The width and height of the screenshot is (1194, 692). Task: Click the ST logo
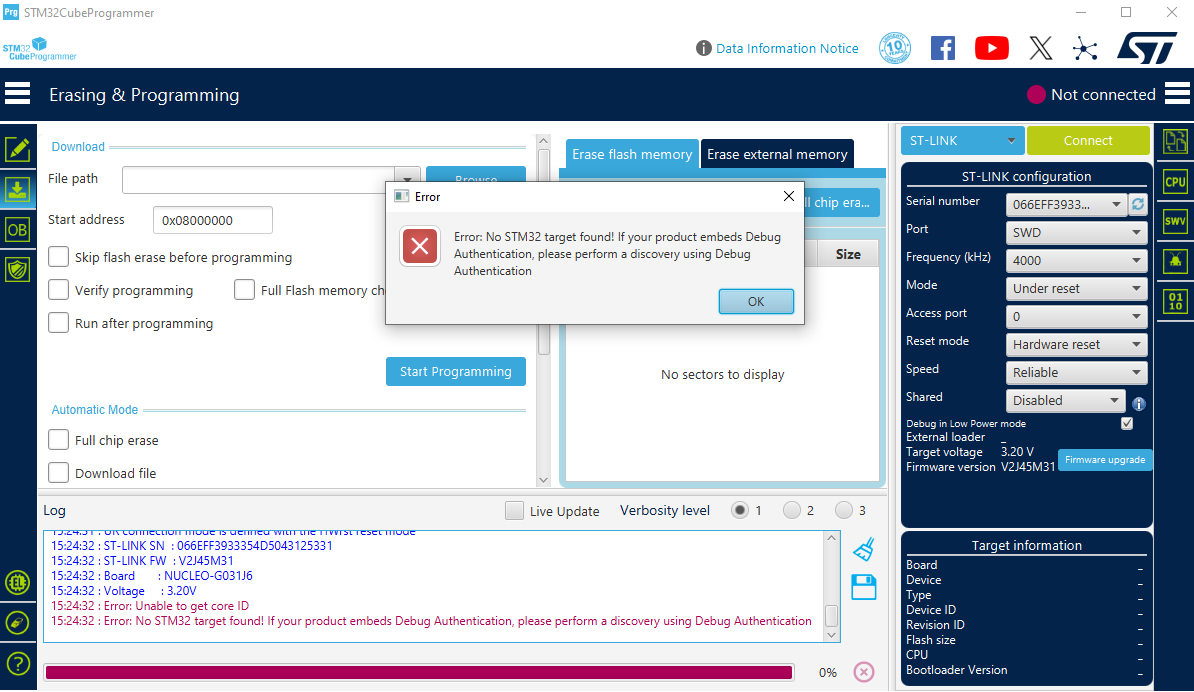(x=1148, y=48)
